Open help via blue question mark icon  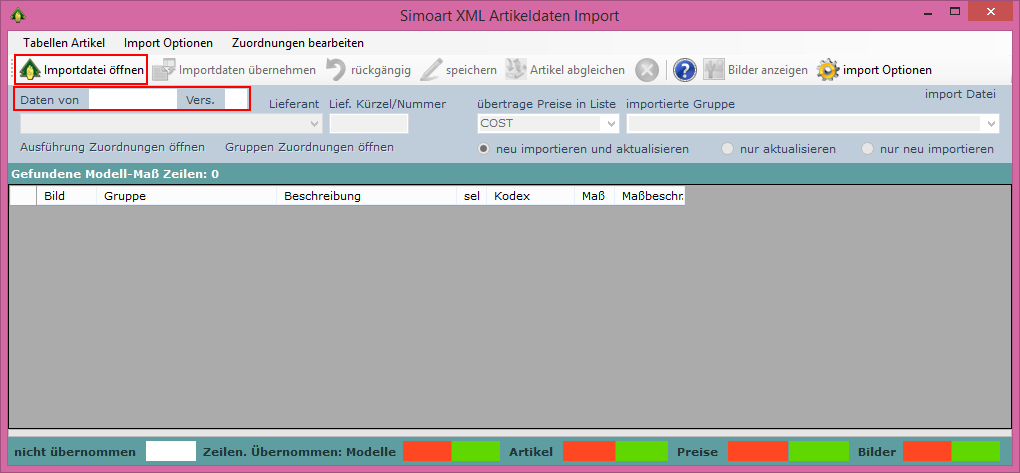coord(685,70)
